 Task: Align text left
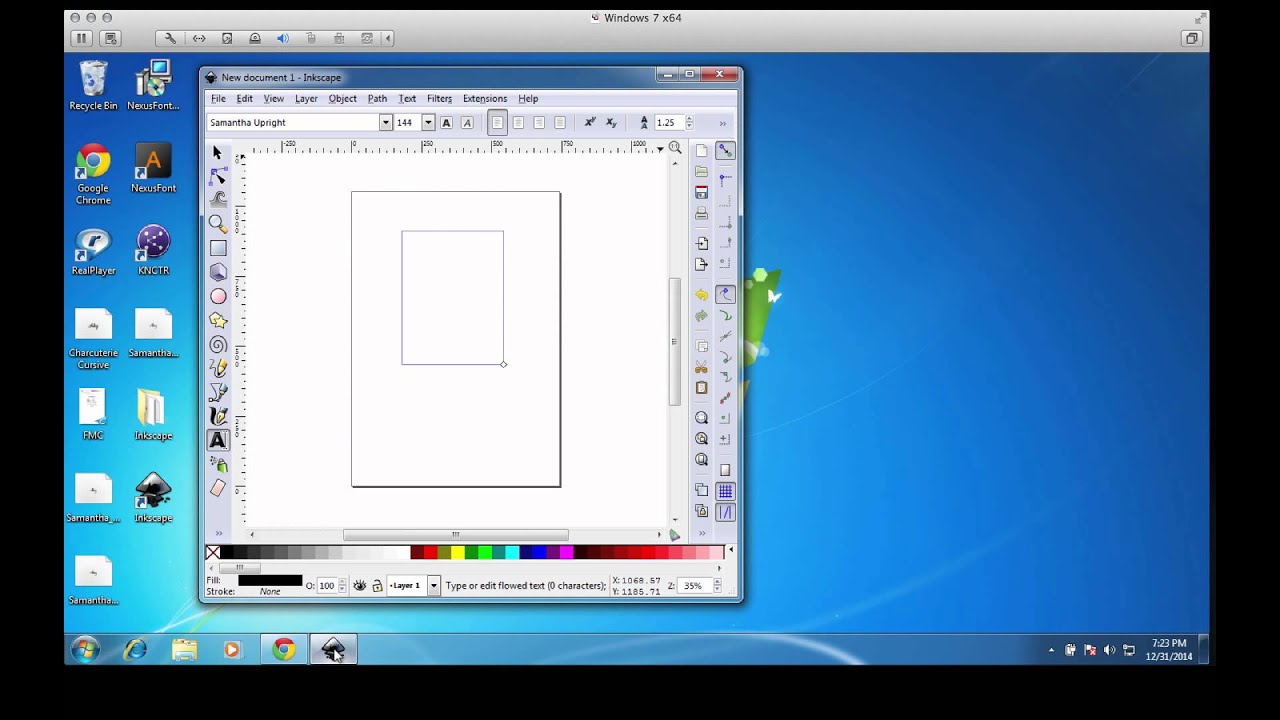coord(497,123)
